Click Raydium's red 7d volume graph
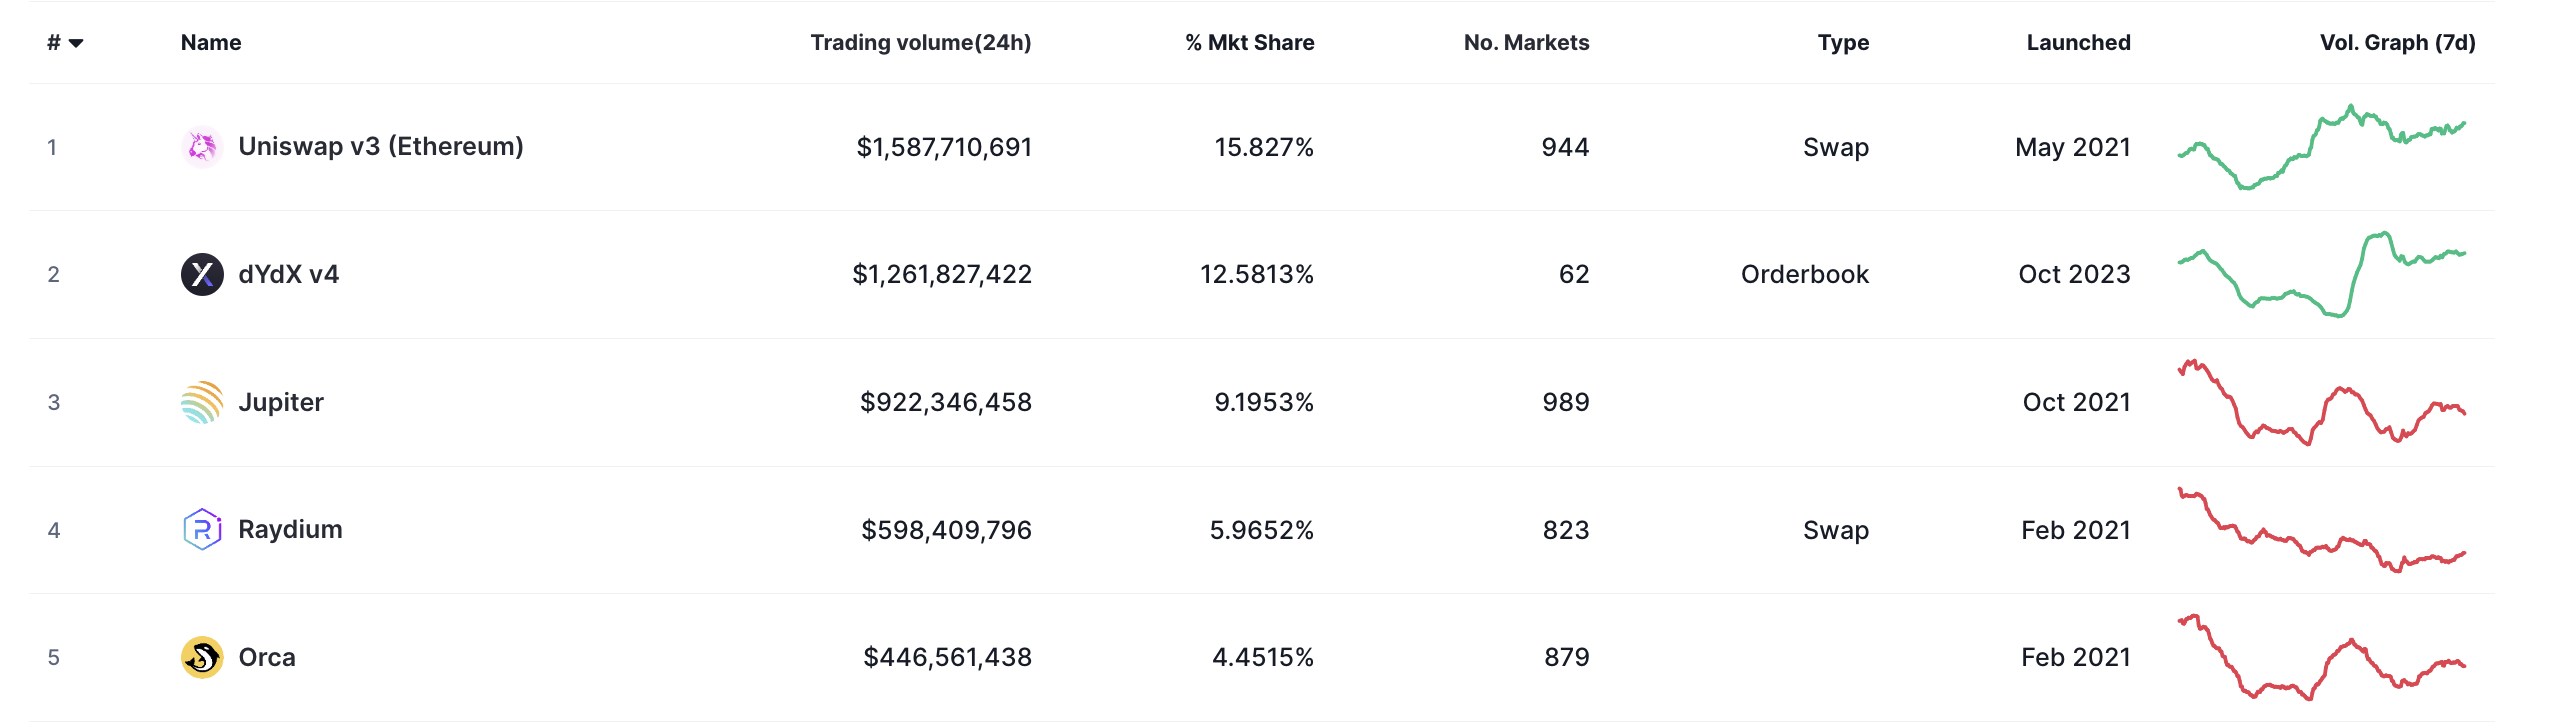Image resolution: width=2550 pixels, height=722 pixels. point(2321,530)
